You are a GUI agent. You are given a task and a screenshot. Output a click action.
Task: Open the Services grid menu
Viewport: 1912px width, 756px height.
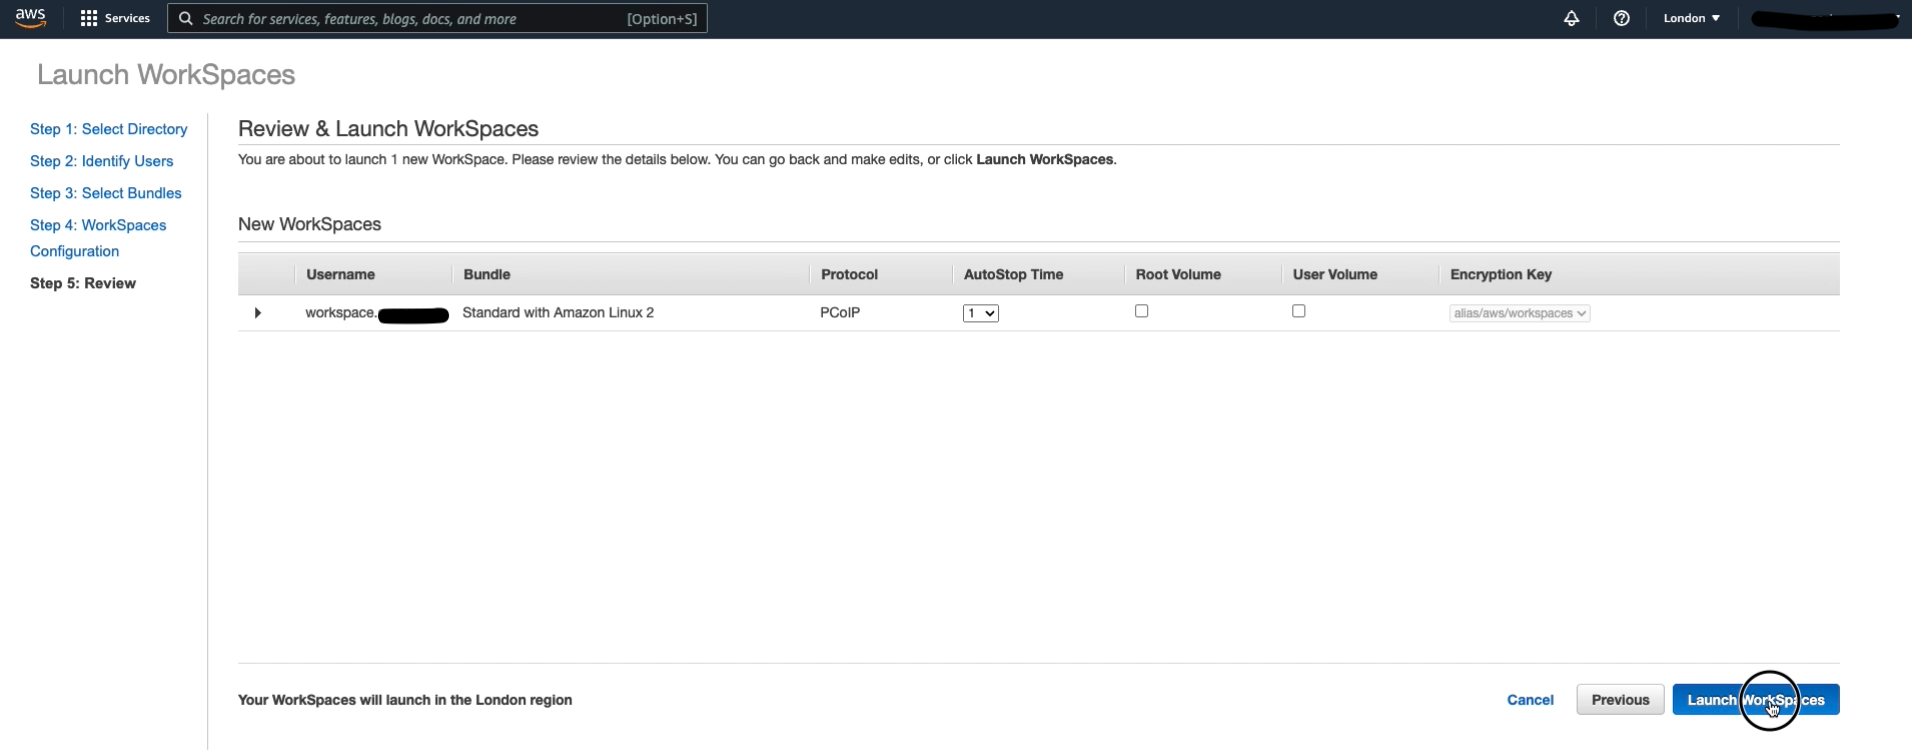(x=115, y=18)
